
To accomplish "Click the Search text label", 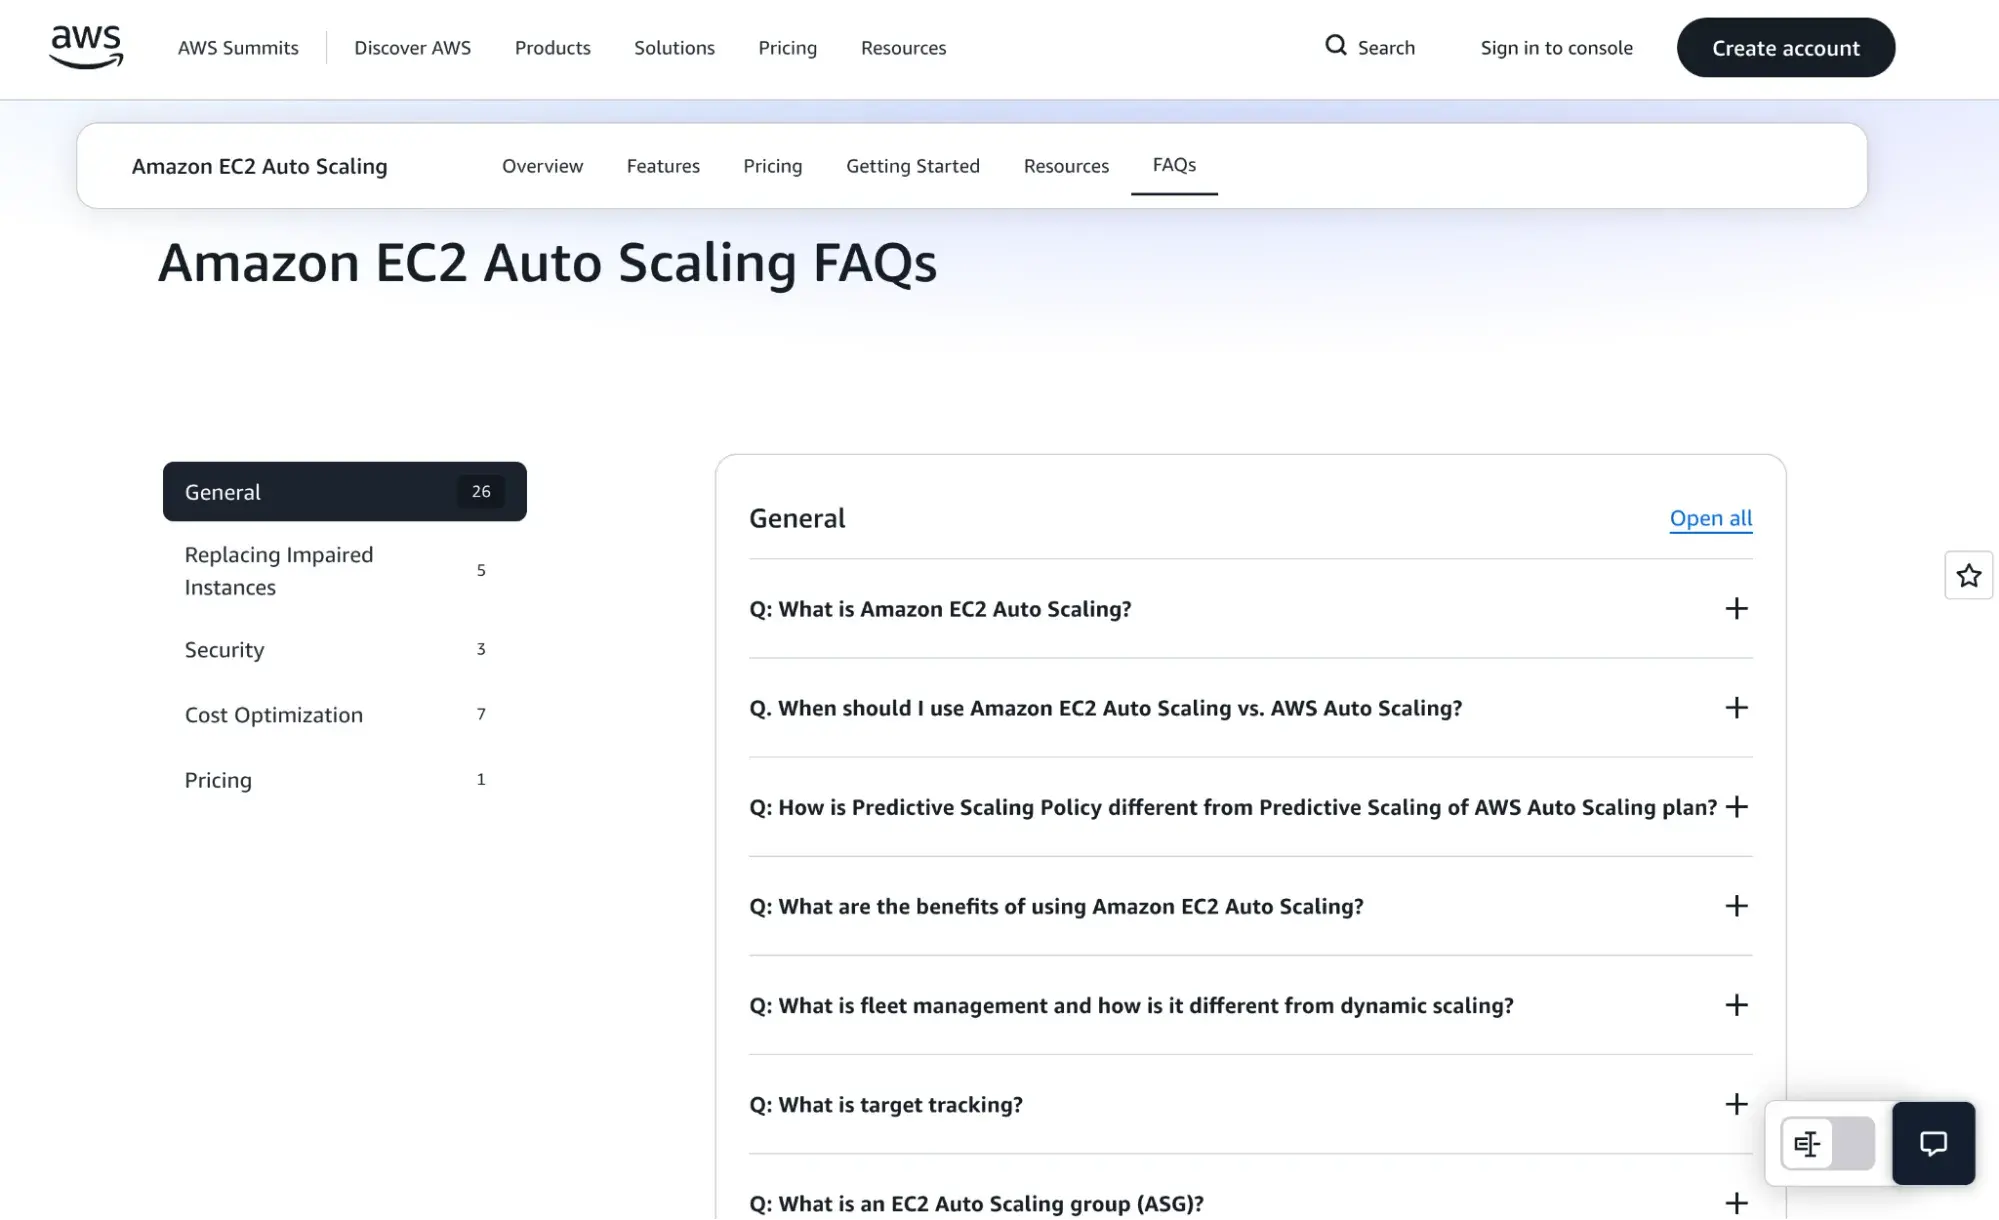I will [x=1386, y=48].
